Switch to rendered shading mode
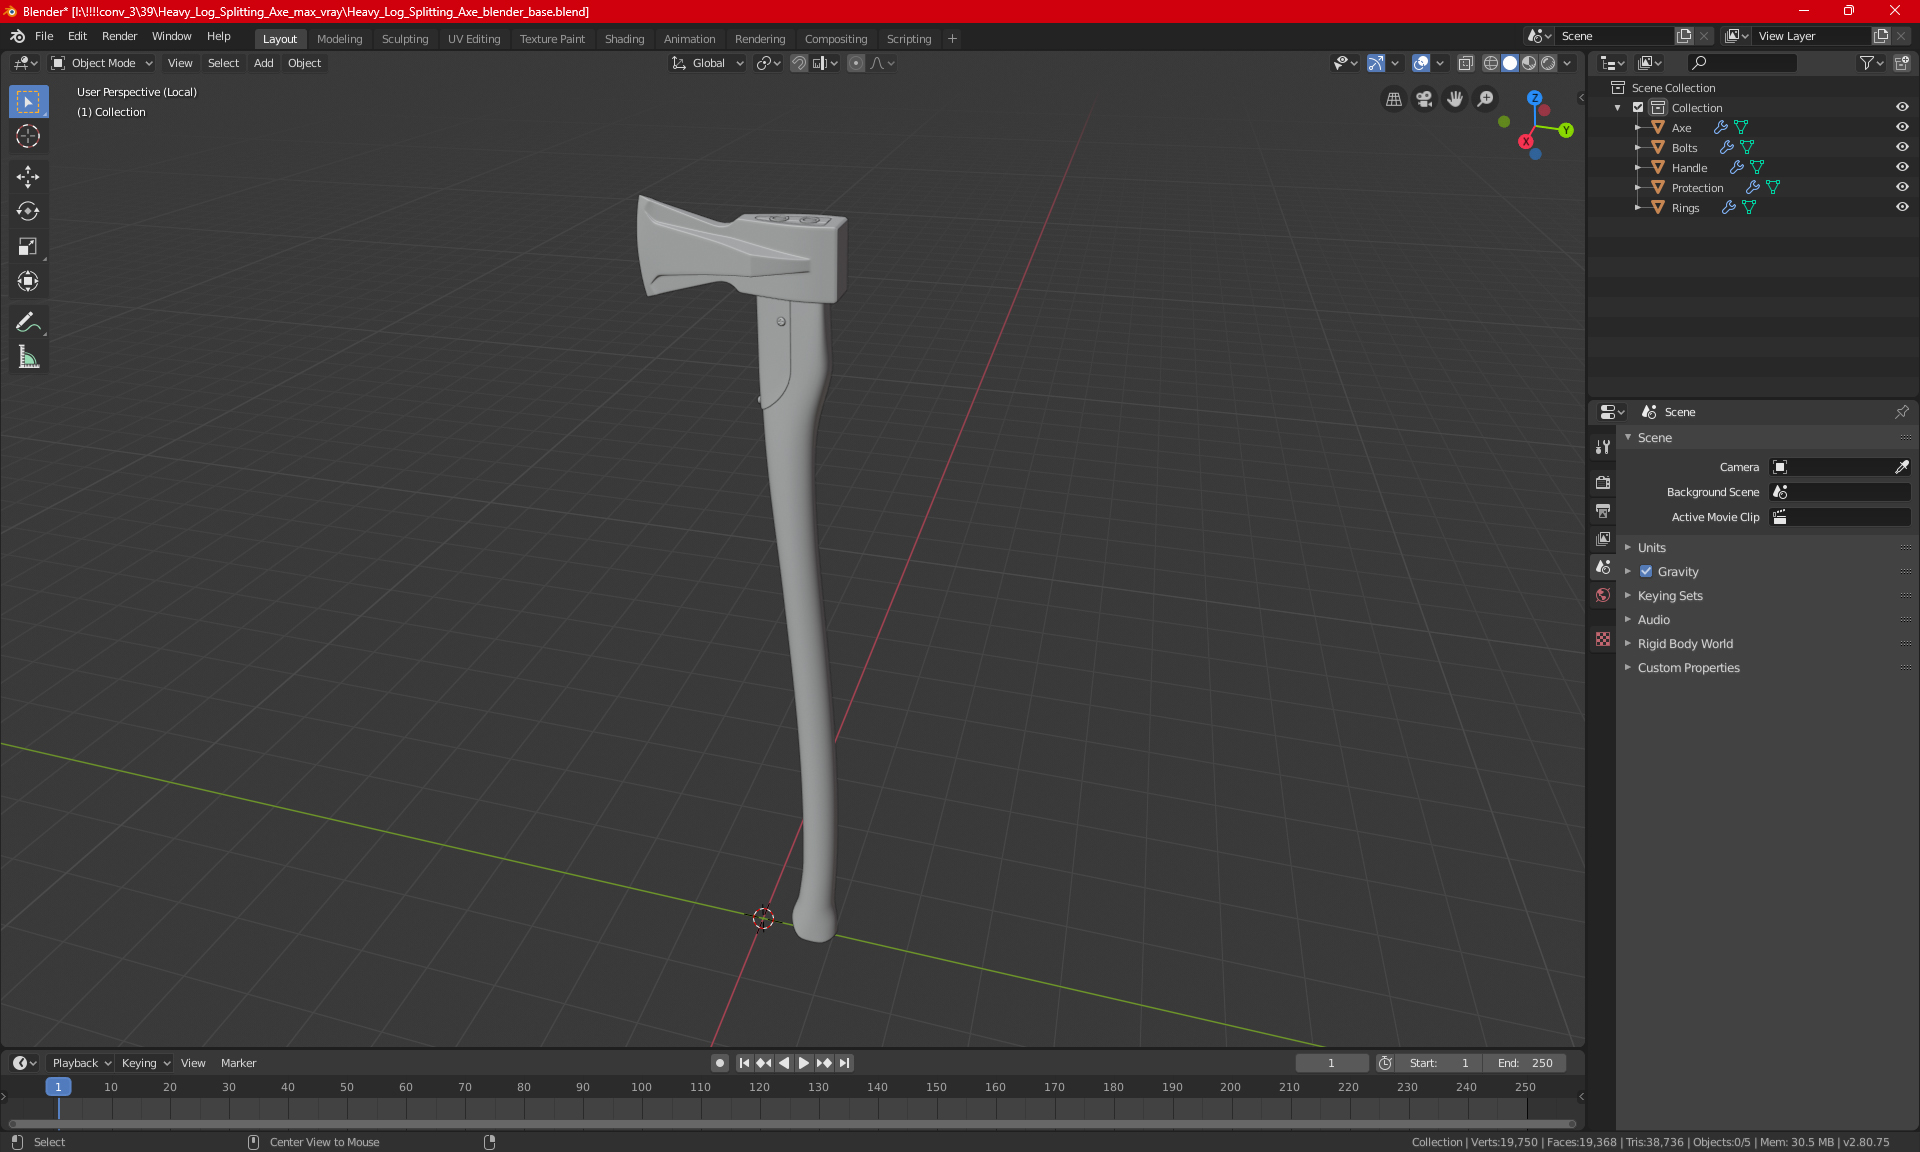Image resolution: width=1920 pixels, height=1152 pixels. tap(1548, 63)
